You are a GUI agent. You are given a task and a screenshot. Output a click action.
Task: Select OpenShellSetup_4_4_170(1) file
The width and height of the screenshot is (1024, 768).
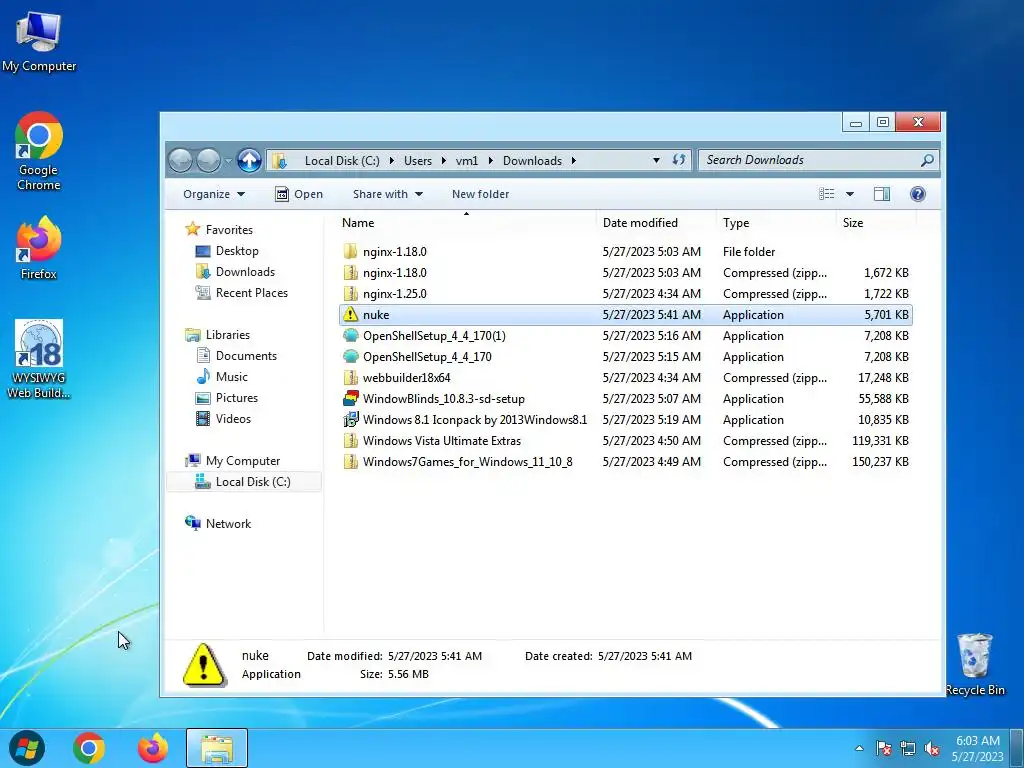click(x=626, y=336)
